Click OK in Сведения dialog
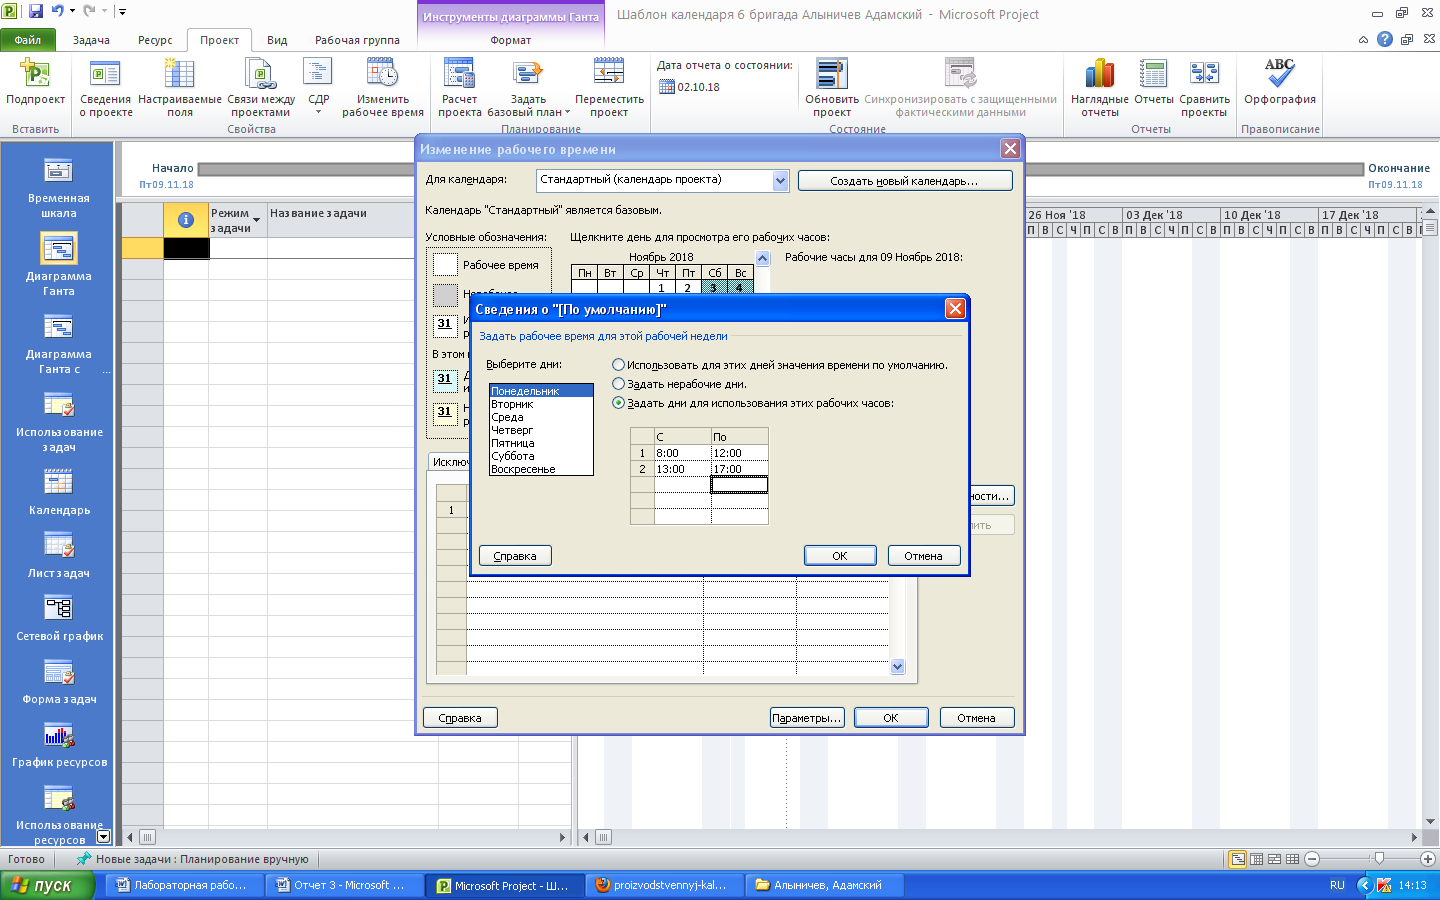The height and width of the screenshot is (900, 1440). (x=840, y=556)
